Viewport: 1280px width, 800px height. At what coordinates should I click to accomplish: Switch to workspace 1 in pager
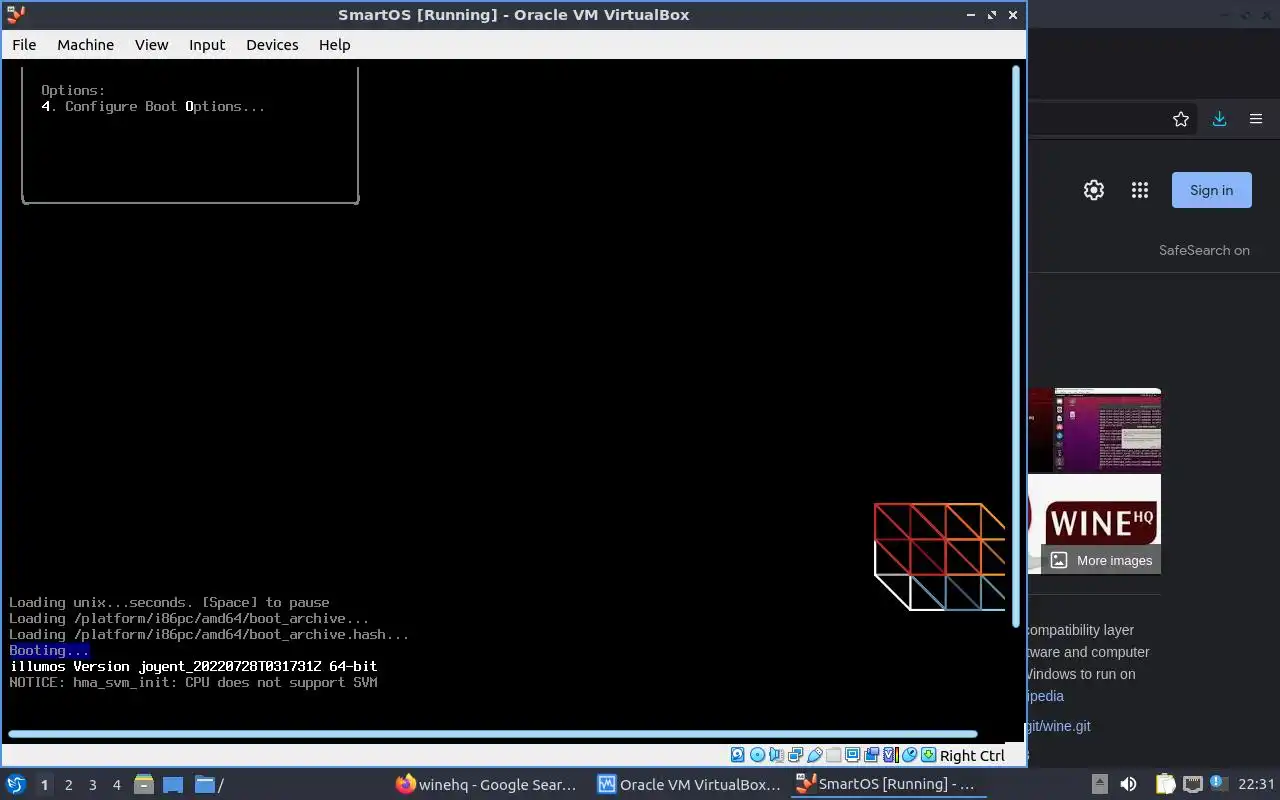pos(44,785)
